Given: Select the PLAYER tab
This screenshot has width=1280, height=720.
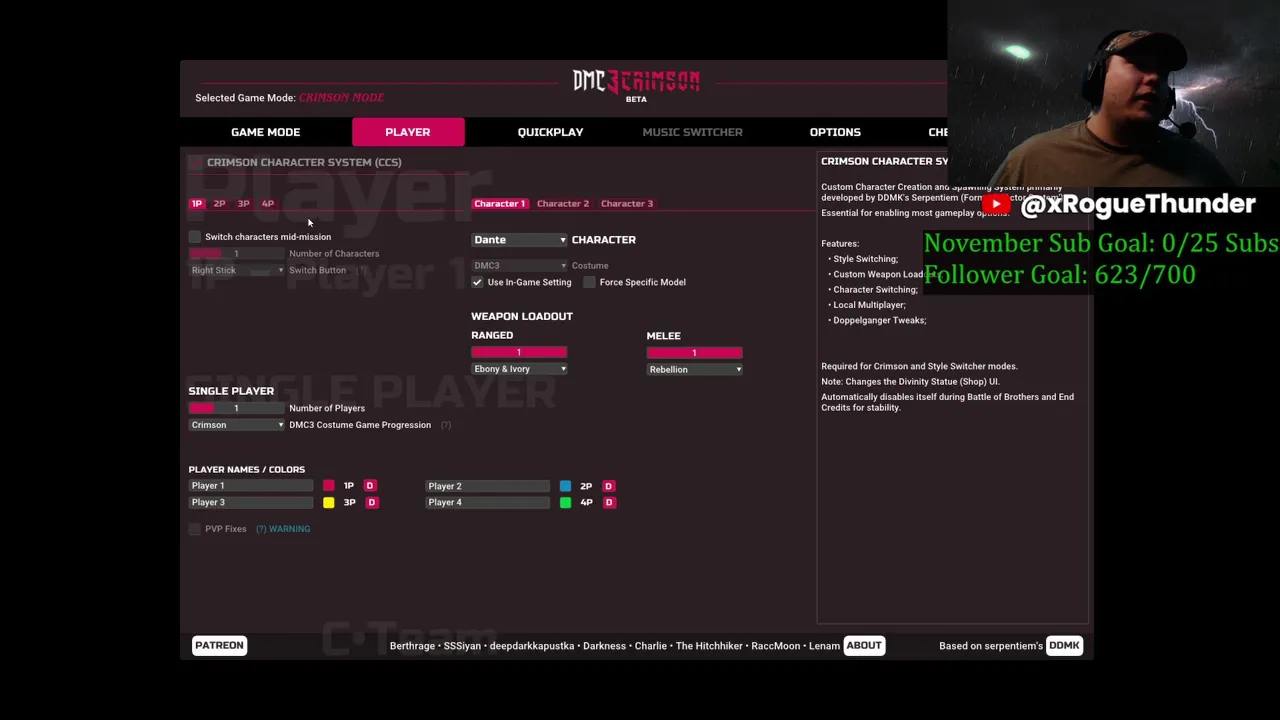Looking at the screenshot, I should (x=408, y=132).
